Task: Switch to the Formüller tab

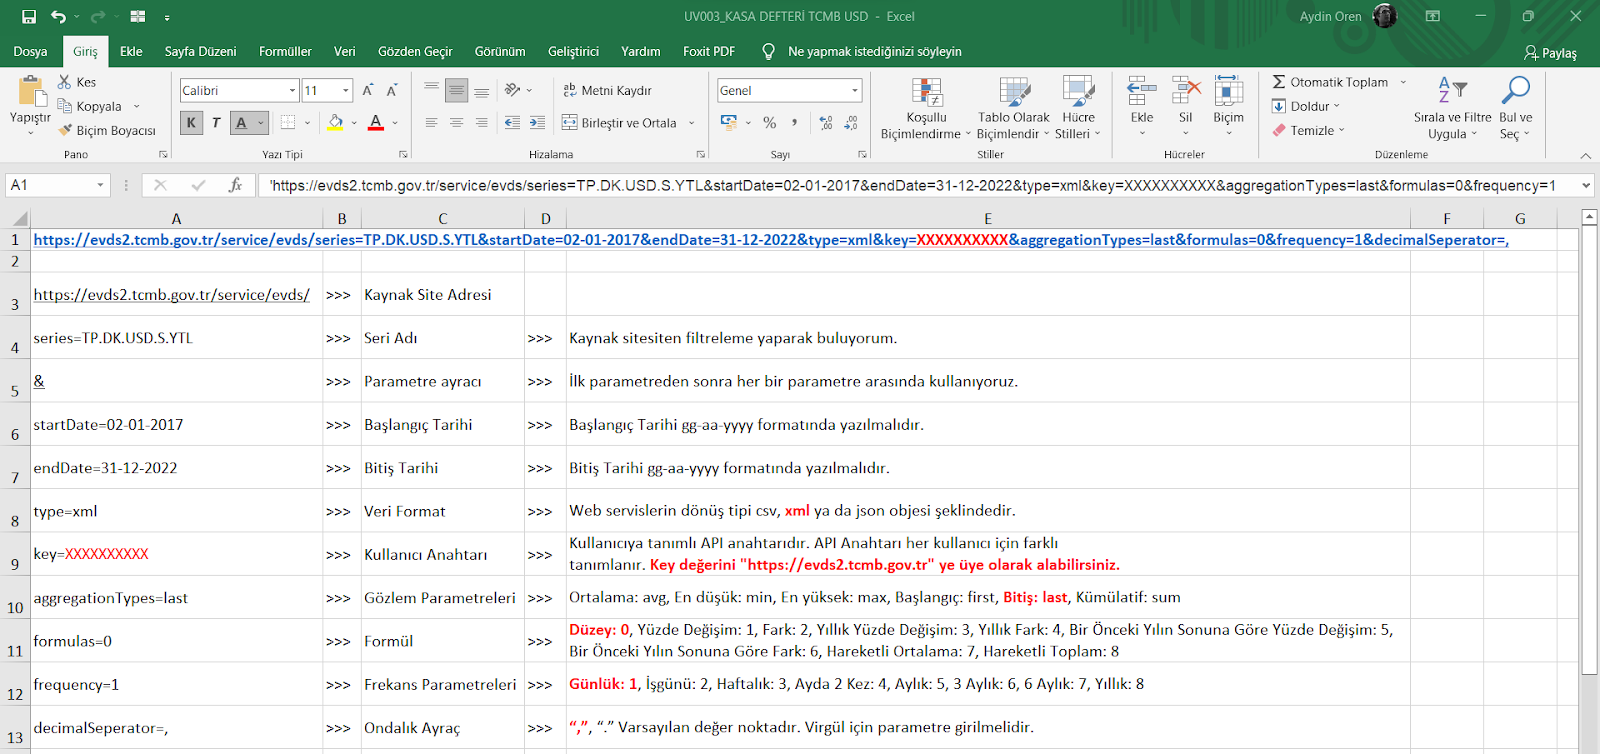Action: click(x=285, y=51)
